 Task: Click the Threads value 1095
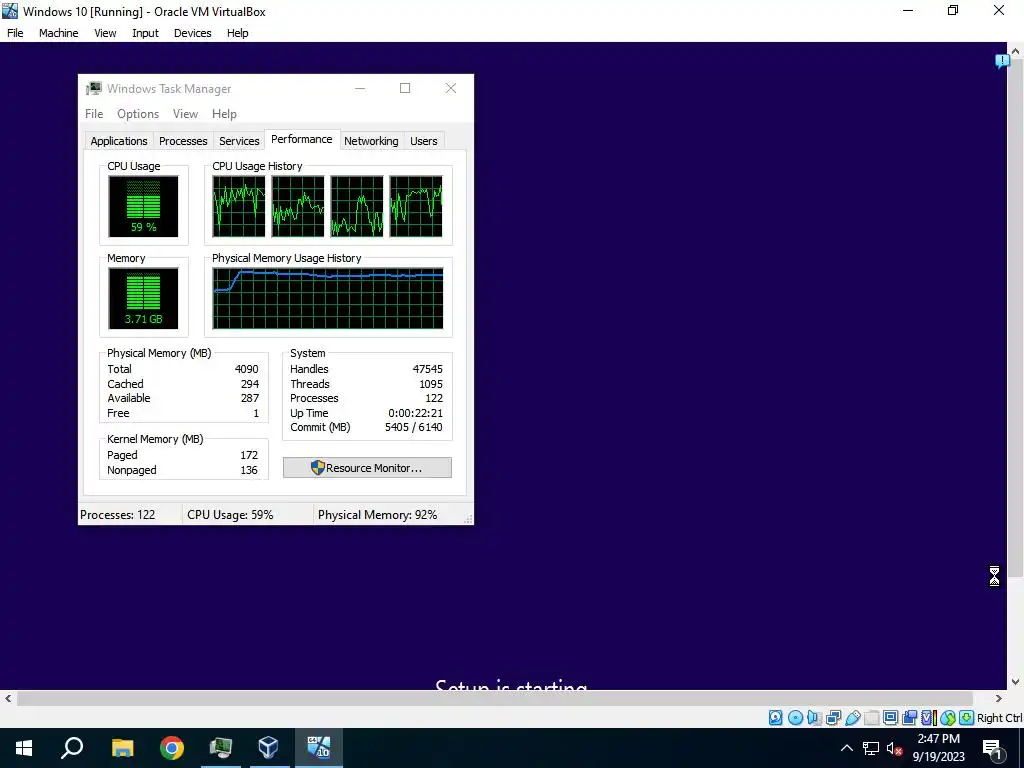pos(431,384)
